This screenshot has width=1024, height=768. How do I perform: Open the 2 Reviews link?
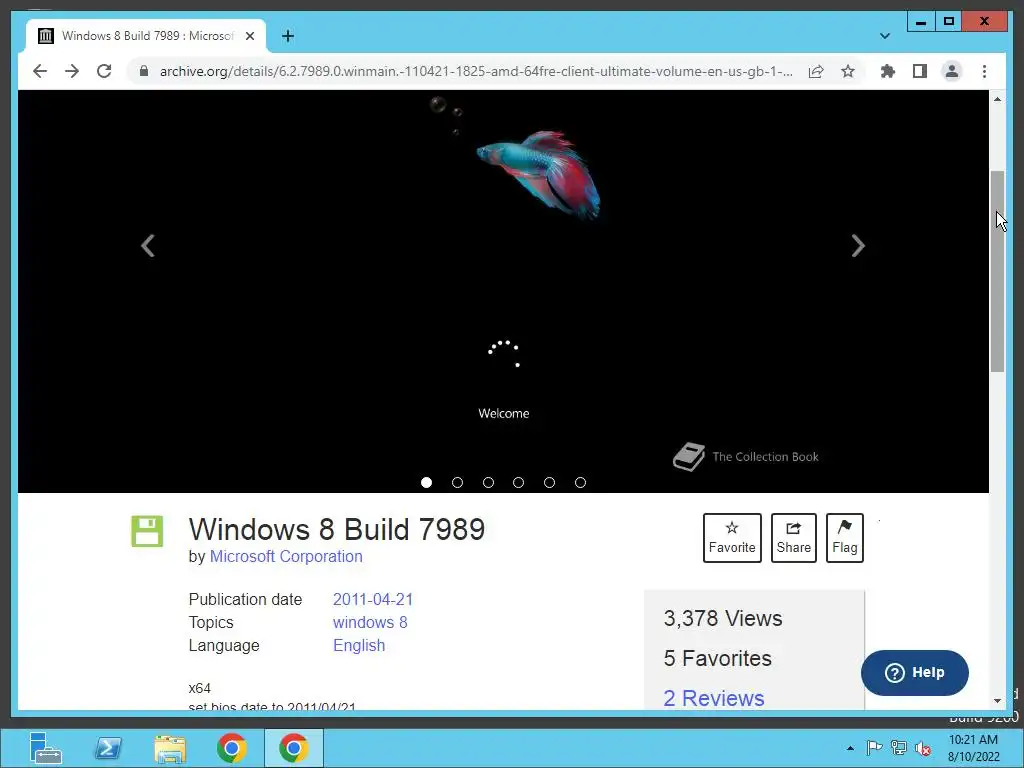pos(714,698)
